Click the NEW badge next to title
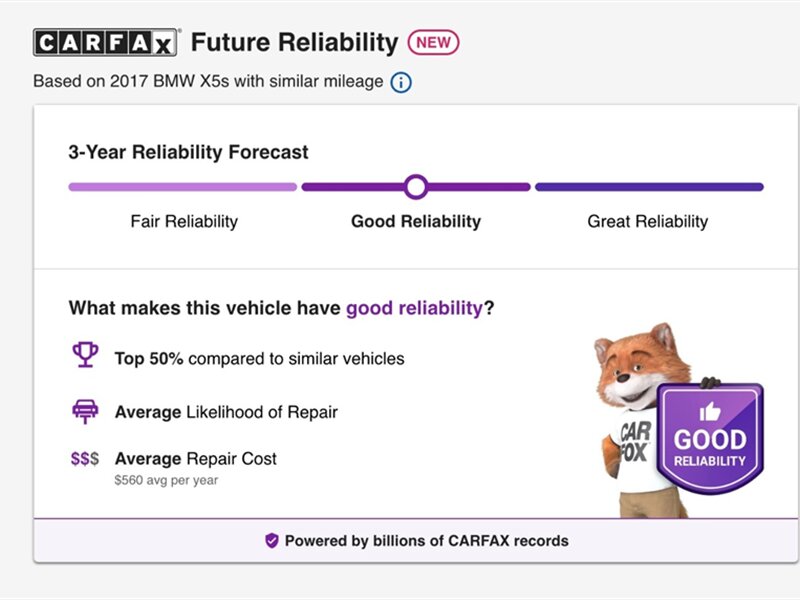Image resolution: width=800 pixels, height=600 pixels. pyautogui.click(x=433, y=43)
